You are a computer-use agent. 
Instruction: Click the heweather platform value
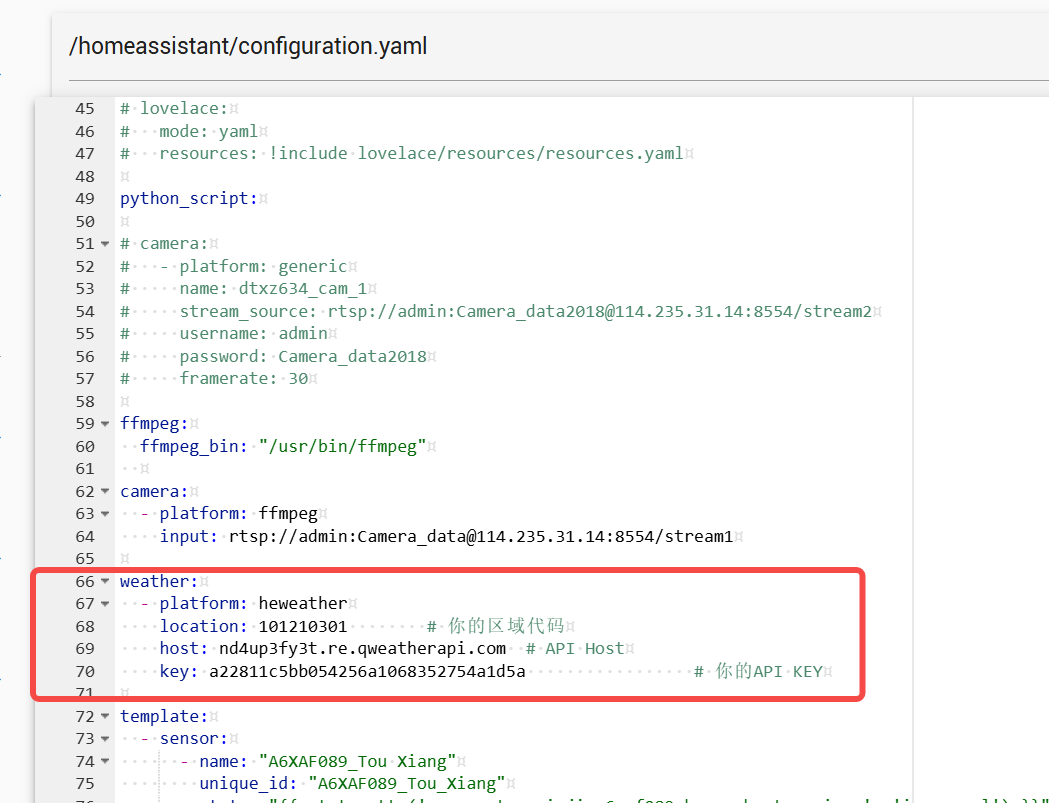(302, 604)
